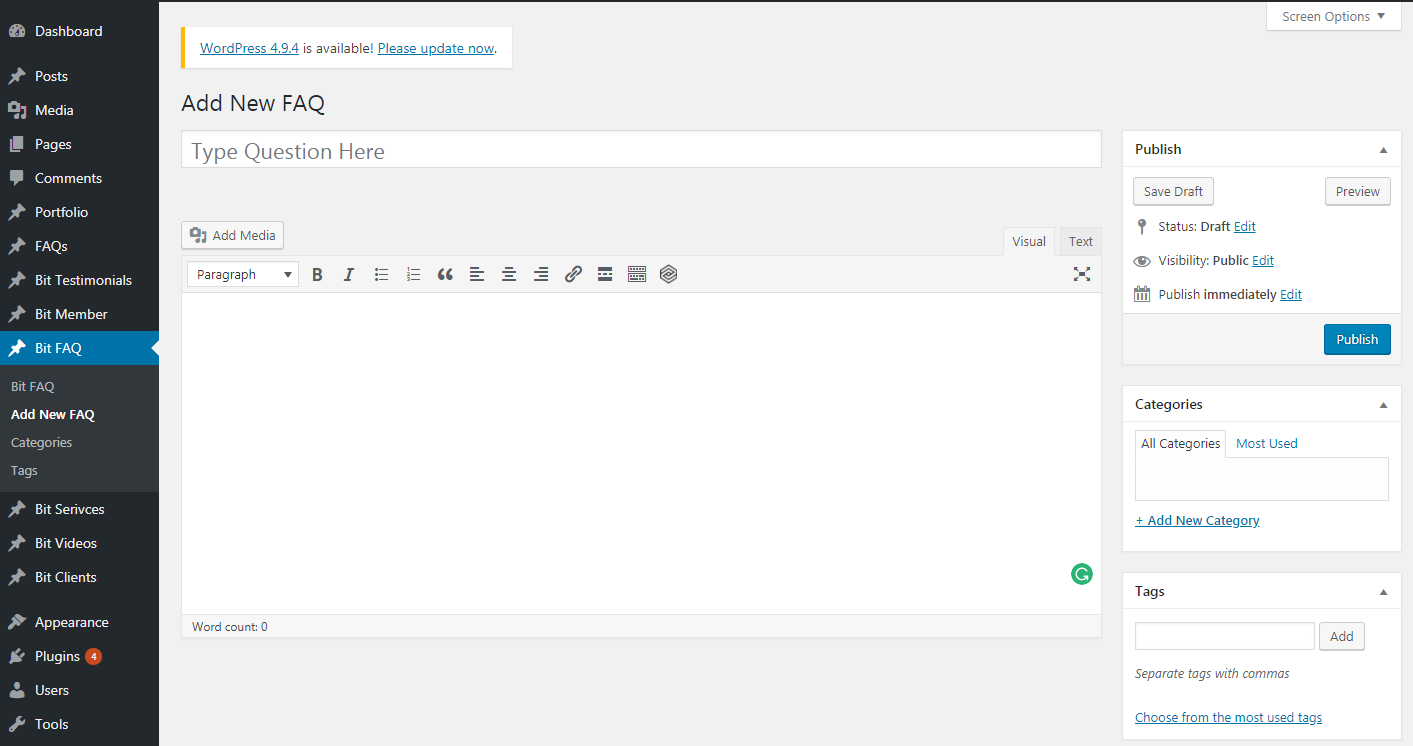Apply italic formatting in editor toolbar

click(349, 274)
